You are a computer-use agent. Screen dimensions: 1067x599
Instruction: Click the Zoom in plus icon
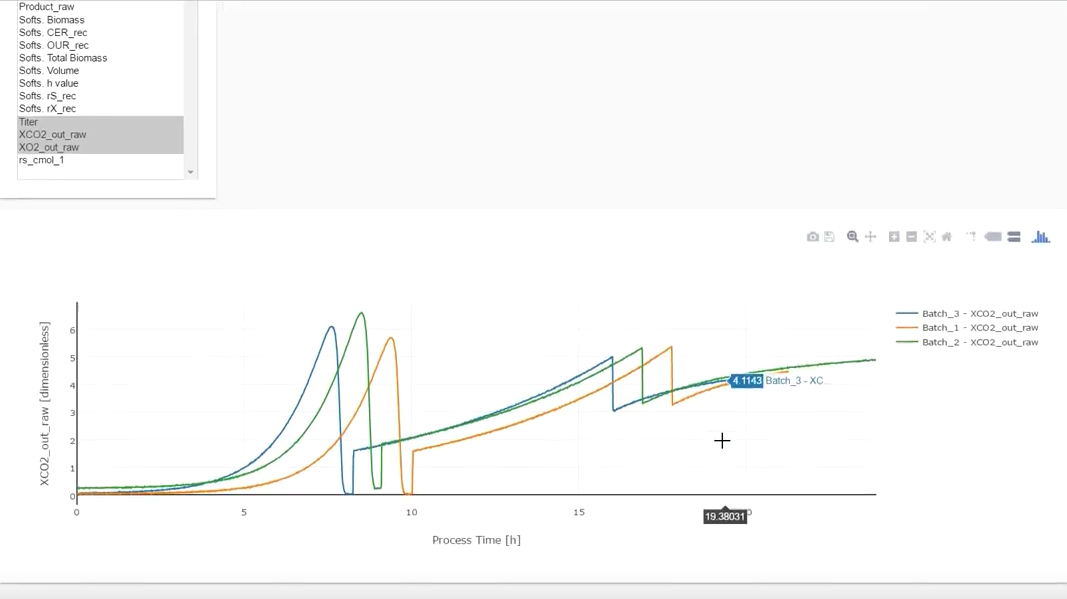[894, 237]
